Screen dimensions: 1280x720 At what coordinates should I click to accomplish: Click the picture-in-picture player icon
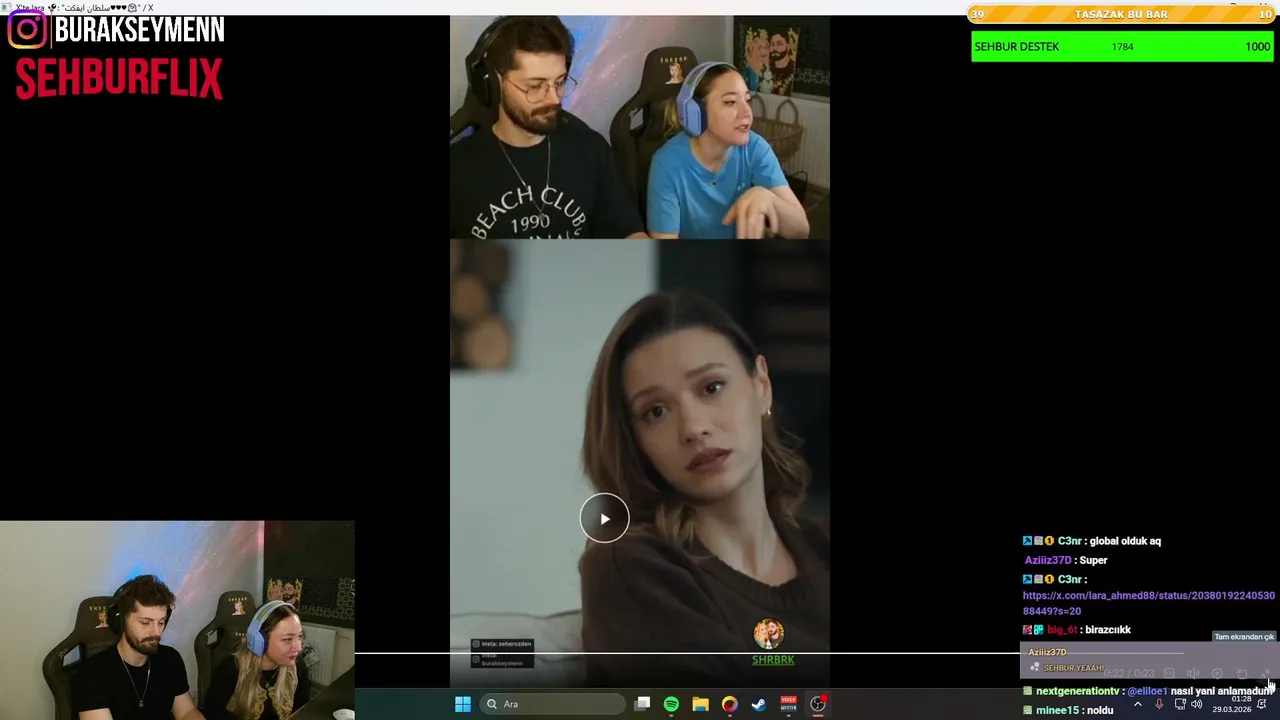[x=1242, y=674]
